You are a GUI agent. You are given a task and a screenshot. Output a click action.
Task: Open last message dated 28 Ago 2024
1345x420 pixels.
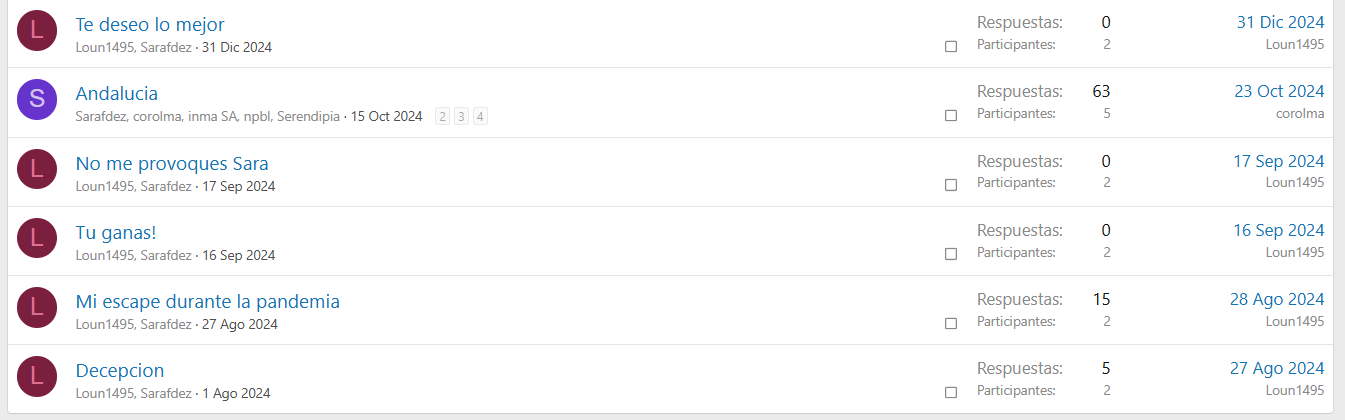(1277, 299)
